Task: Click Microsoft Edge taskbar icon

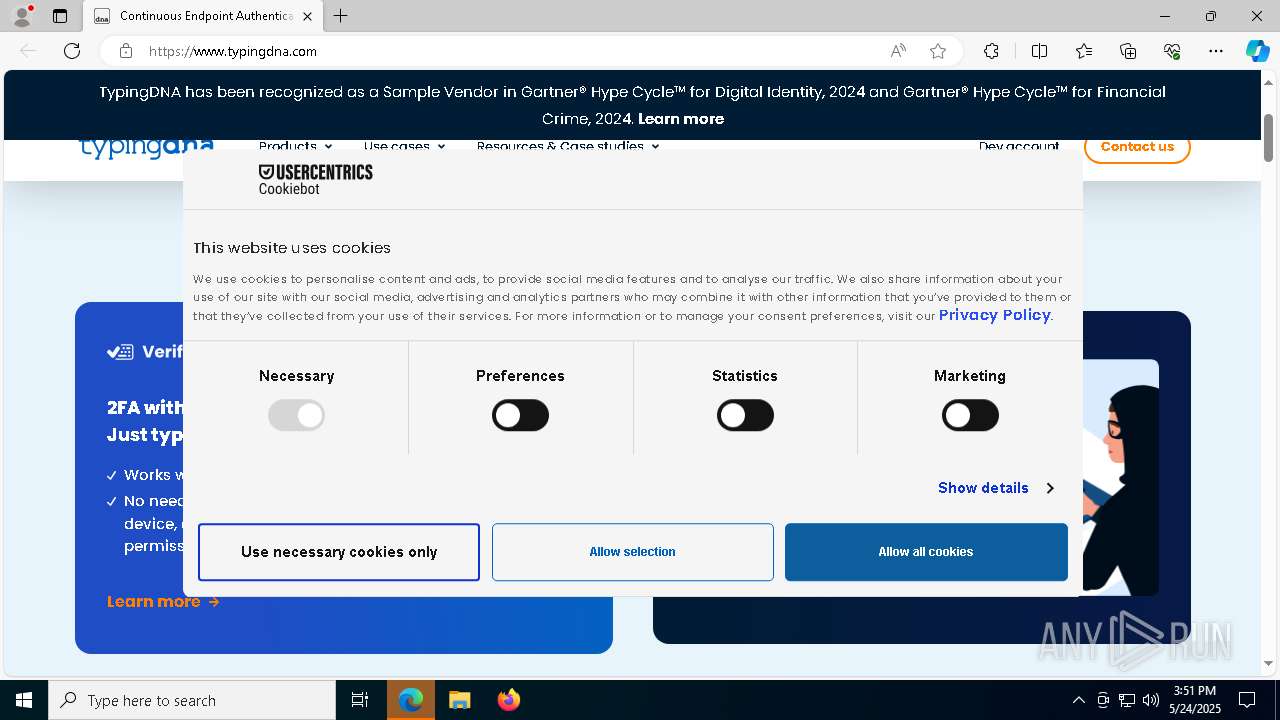Action: click(411, 700)
